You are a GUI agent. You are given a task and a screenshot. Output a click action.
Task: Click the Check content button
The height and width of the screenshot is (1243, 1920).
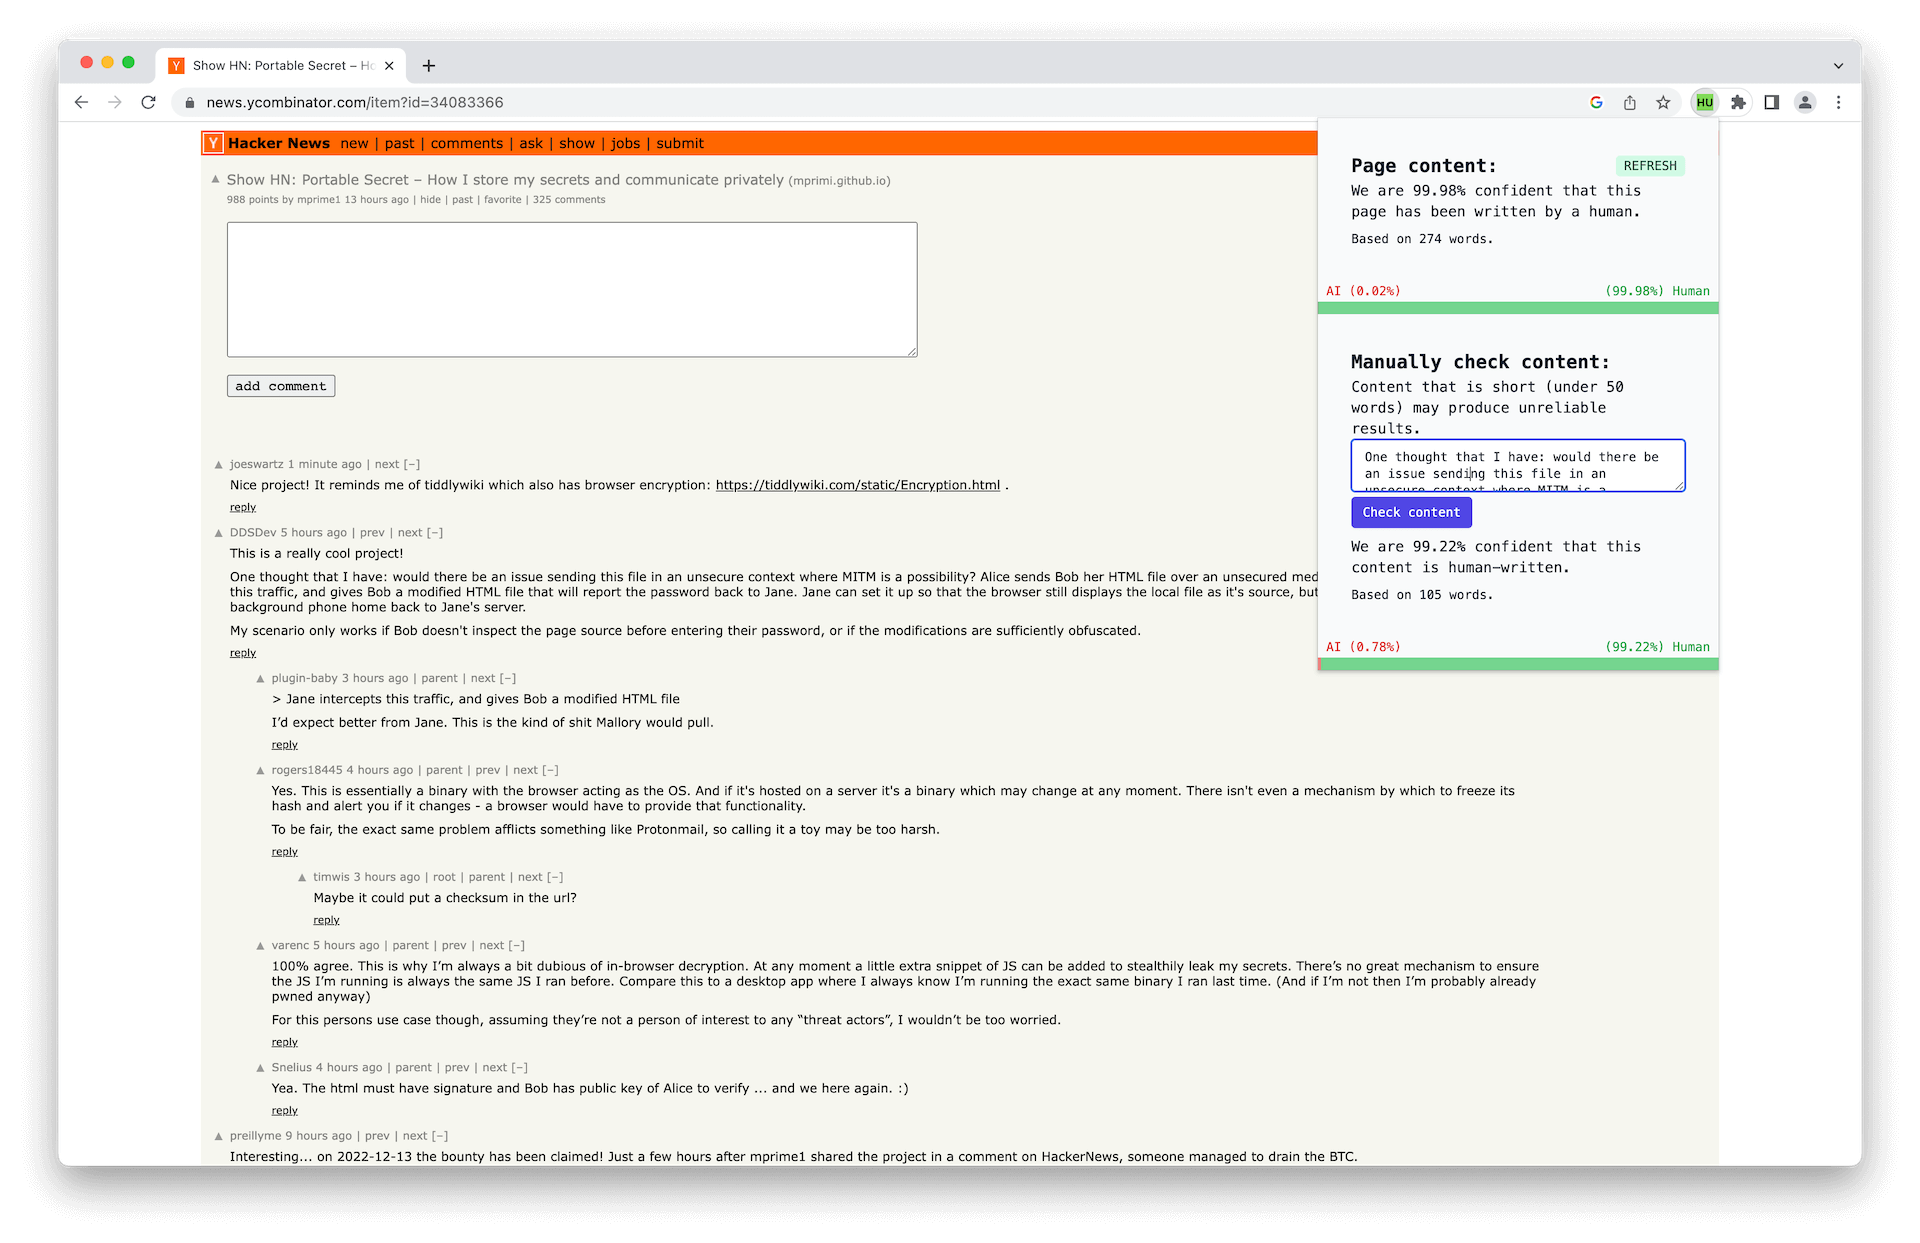pos(1412,511)
